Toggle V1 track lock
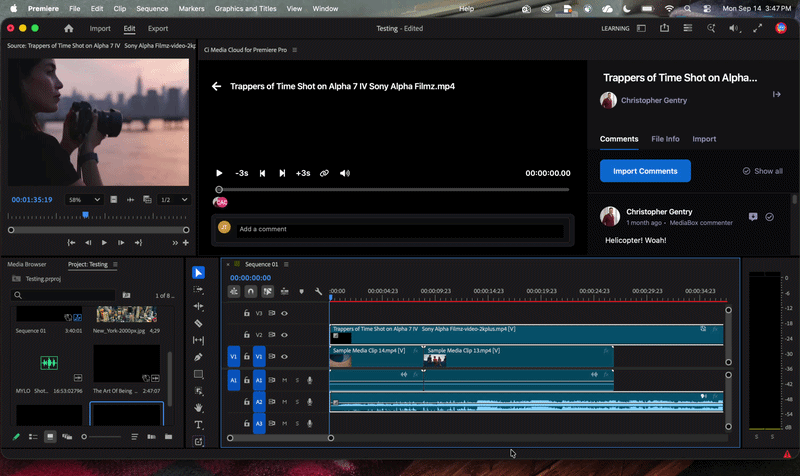 point(246,357)
